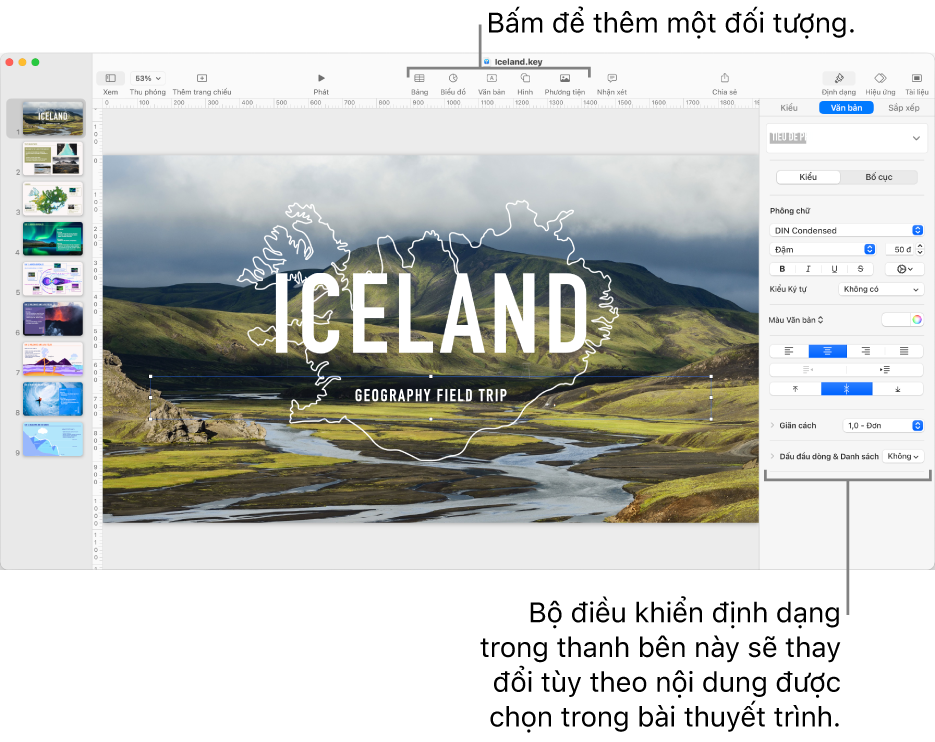935x742 pixels.
Task: Open the advanced text options gear menu
Action: [x=905, y=269]
